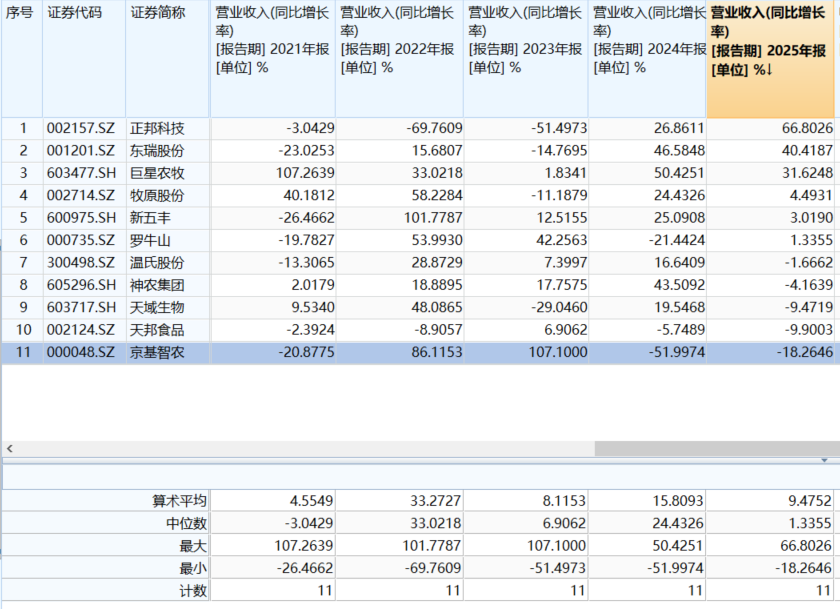Viewport: 840px width, 609px height.
Task: Click the stock name 正邦科技
Action: [x=157, y=129]
